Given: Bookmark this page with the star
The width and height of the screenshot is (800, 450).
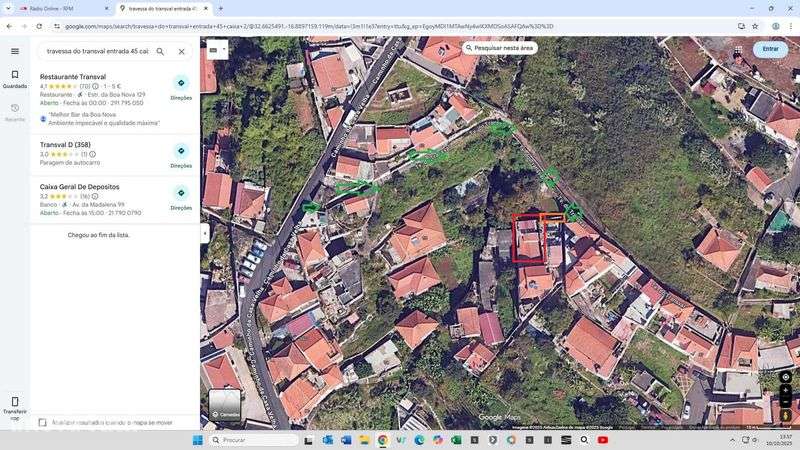Looking at the screenshot, I should 755,26.
